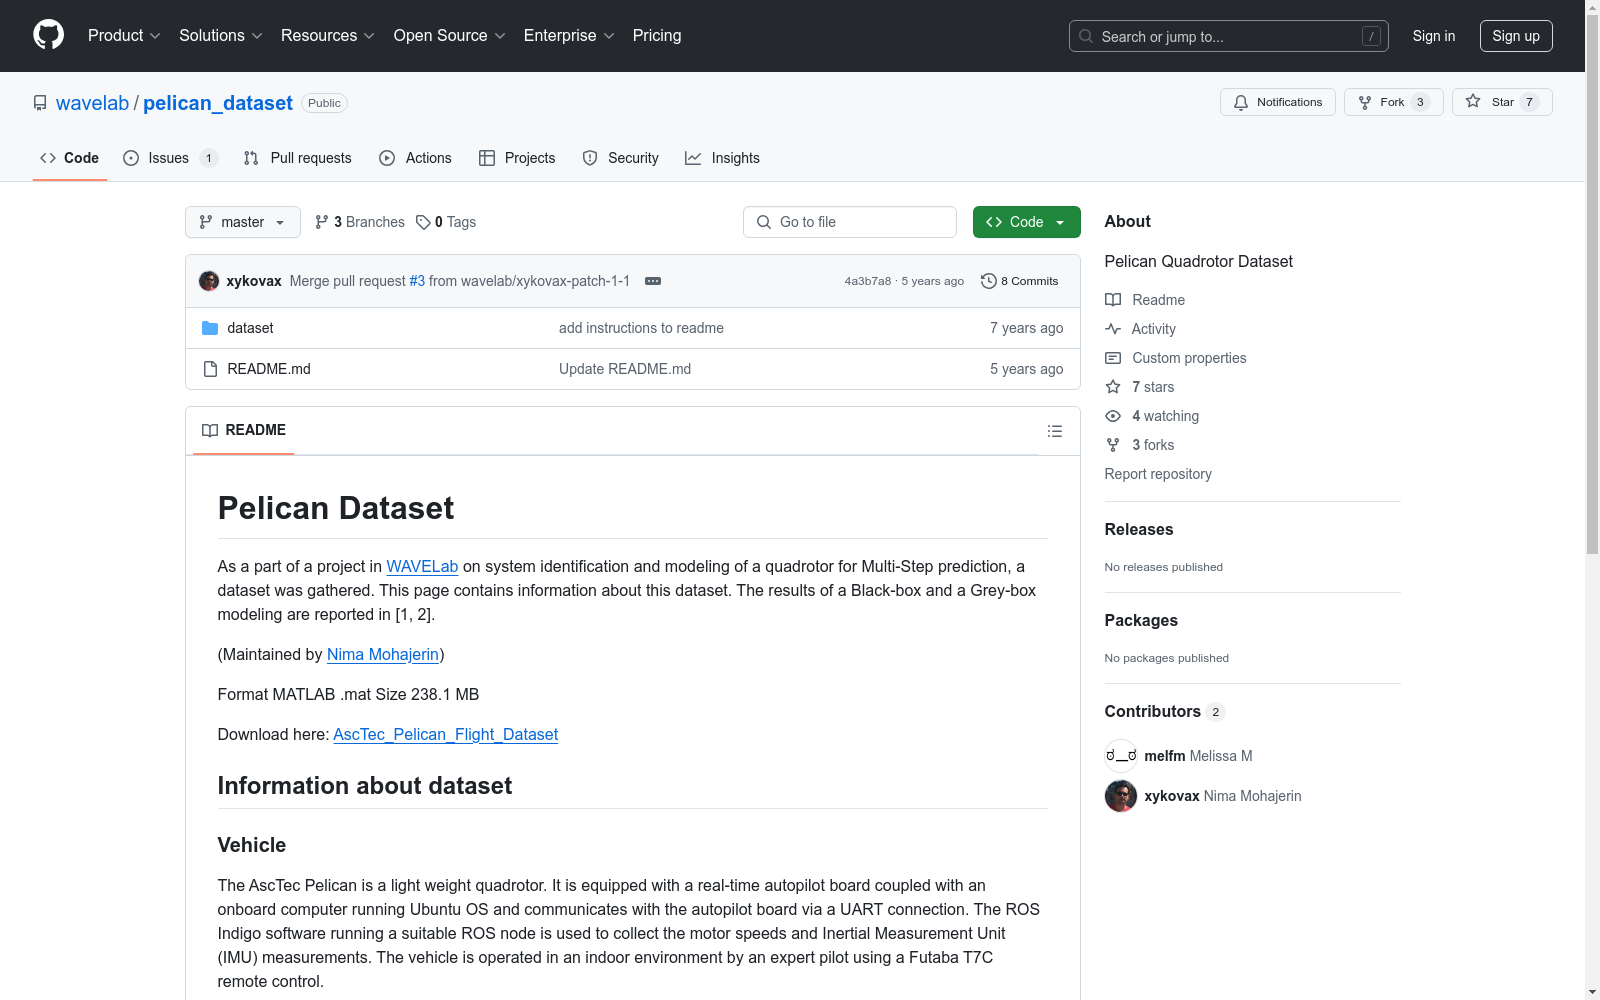Switch to the Security tab
This screenshot has height=1000, width=1600.
[x=621, y=158]
